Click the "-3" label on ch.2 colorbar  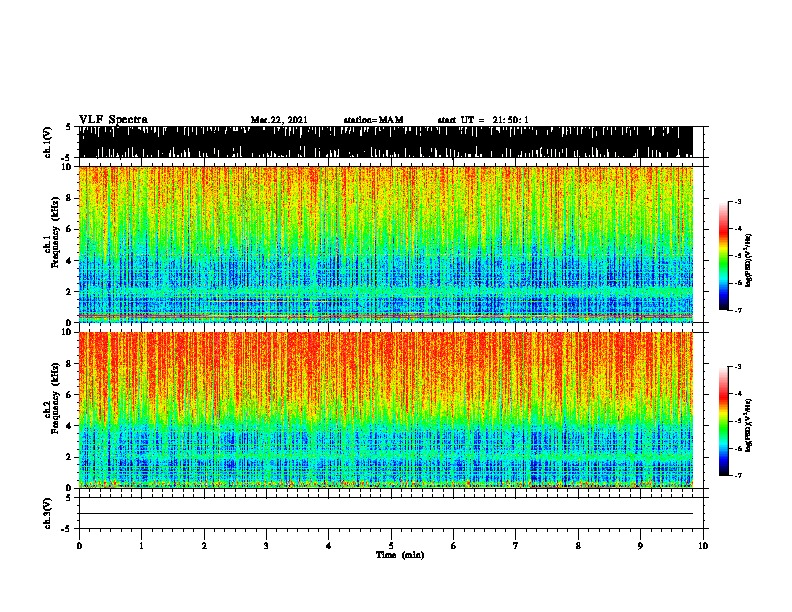pos(737,367)
